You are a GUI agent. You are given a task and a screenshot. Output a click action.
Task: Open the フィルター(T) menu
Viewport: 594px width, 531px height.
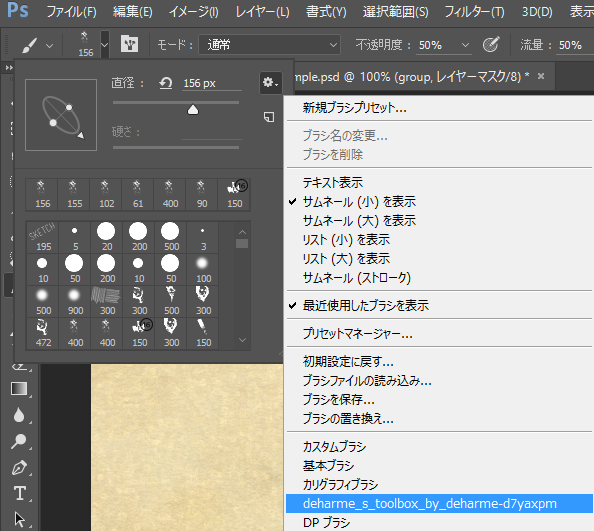[474, 12]
